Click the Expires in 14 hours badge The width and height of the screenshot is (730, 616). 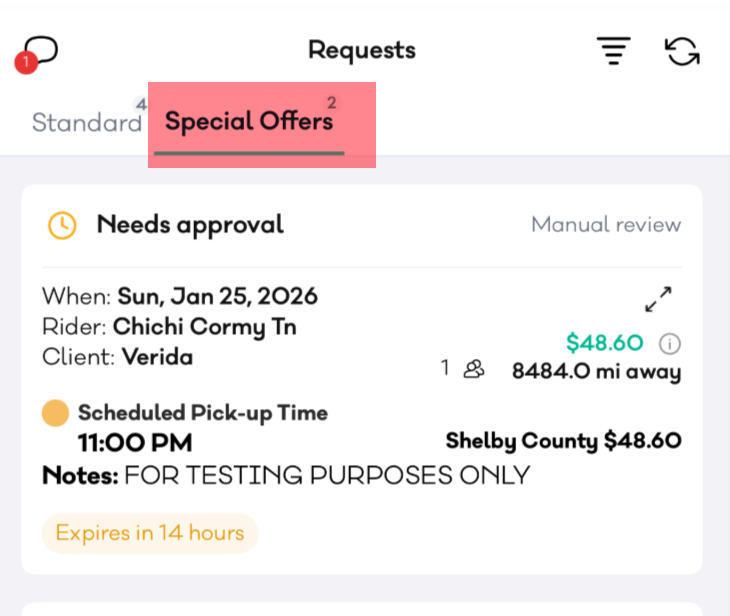pos(150,533)
